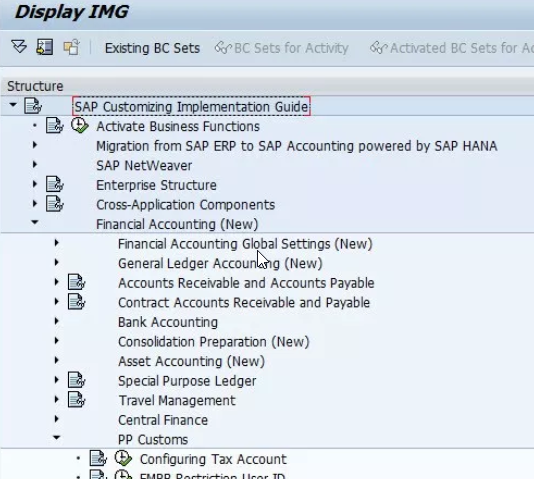Click the Structure column header
Viewport: 534px width, 479px height.
pyautogui.click(x=35, y=86)
